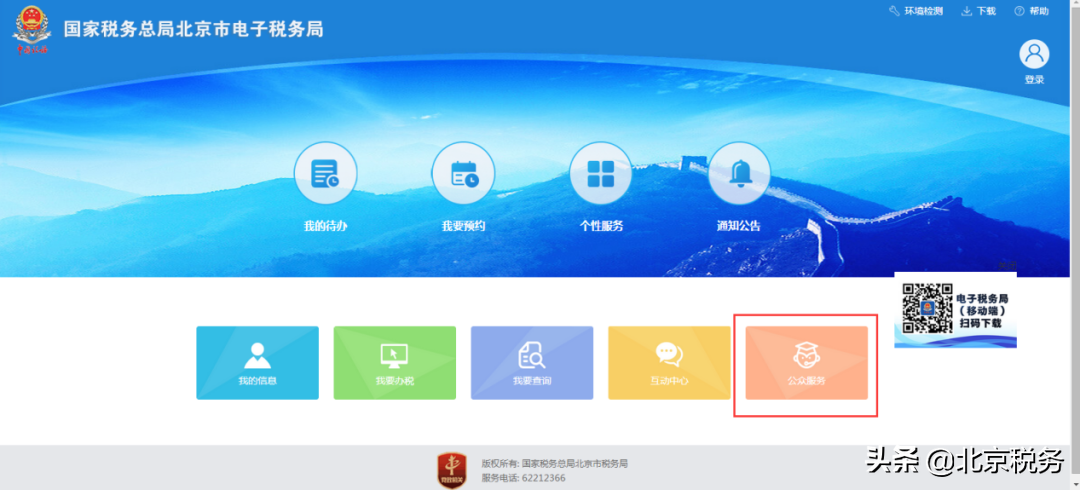Click the 登录 user avatar icon
Screen dimensions: 1080x490
click(x=1034, y=54)
